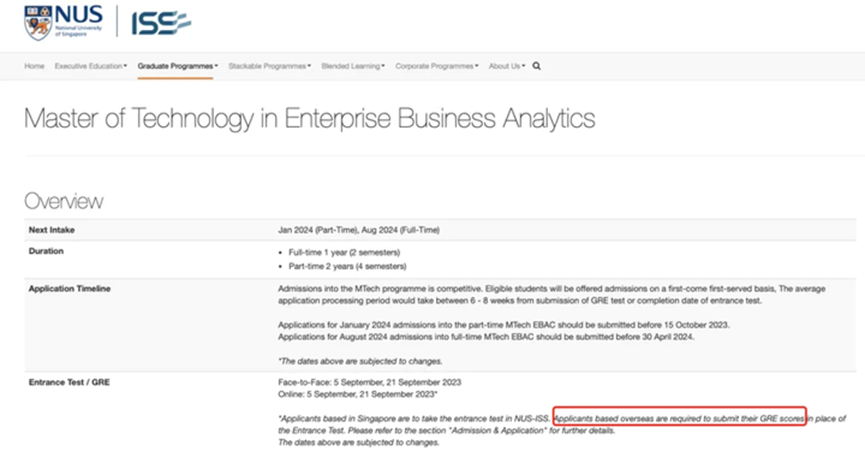Click the Application Timeline row label

(69, 289)
